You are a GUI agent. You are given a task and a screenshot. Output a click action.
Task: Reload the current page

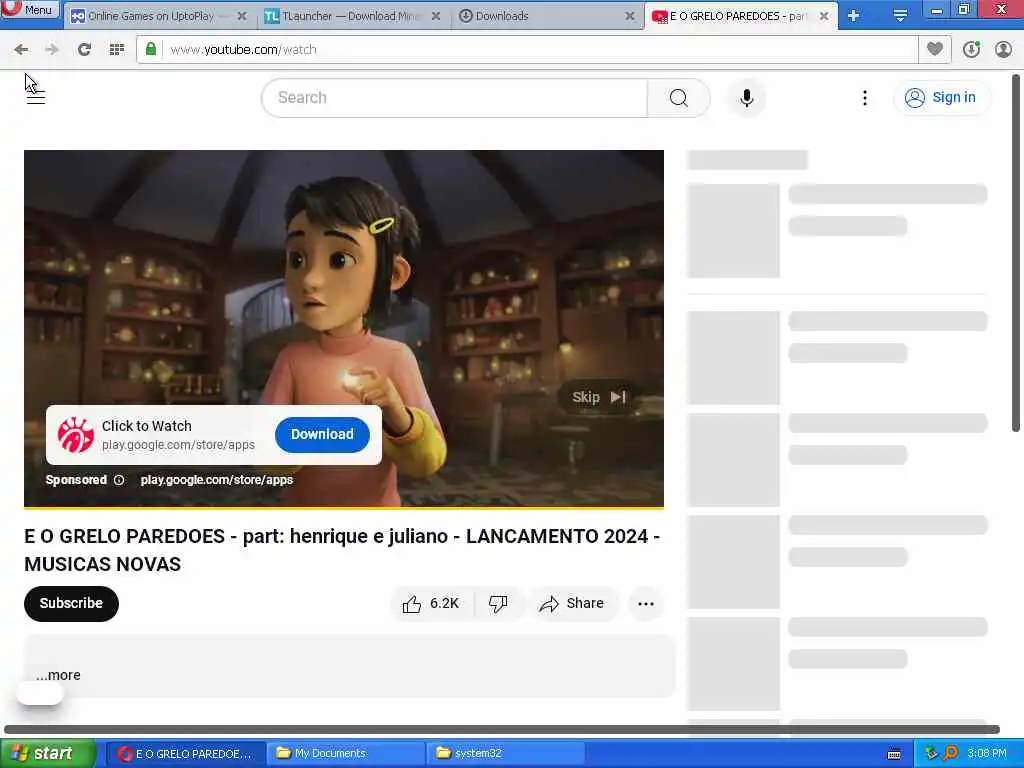coord(84,50)
